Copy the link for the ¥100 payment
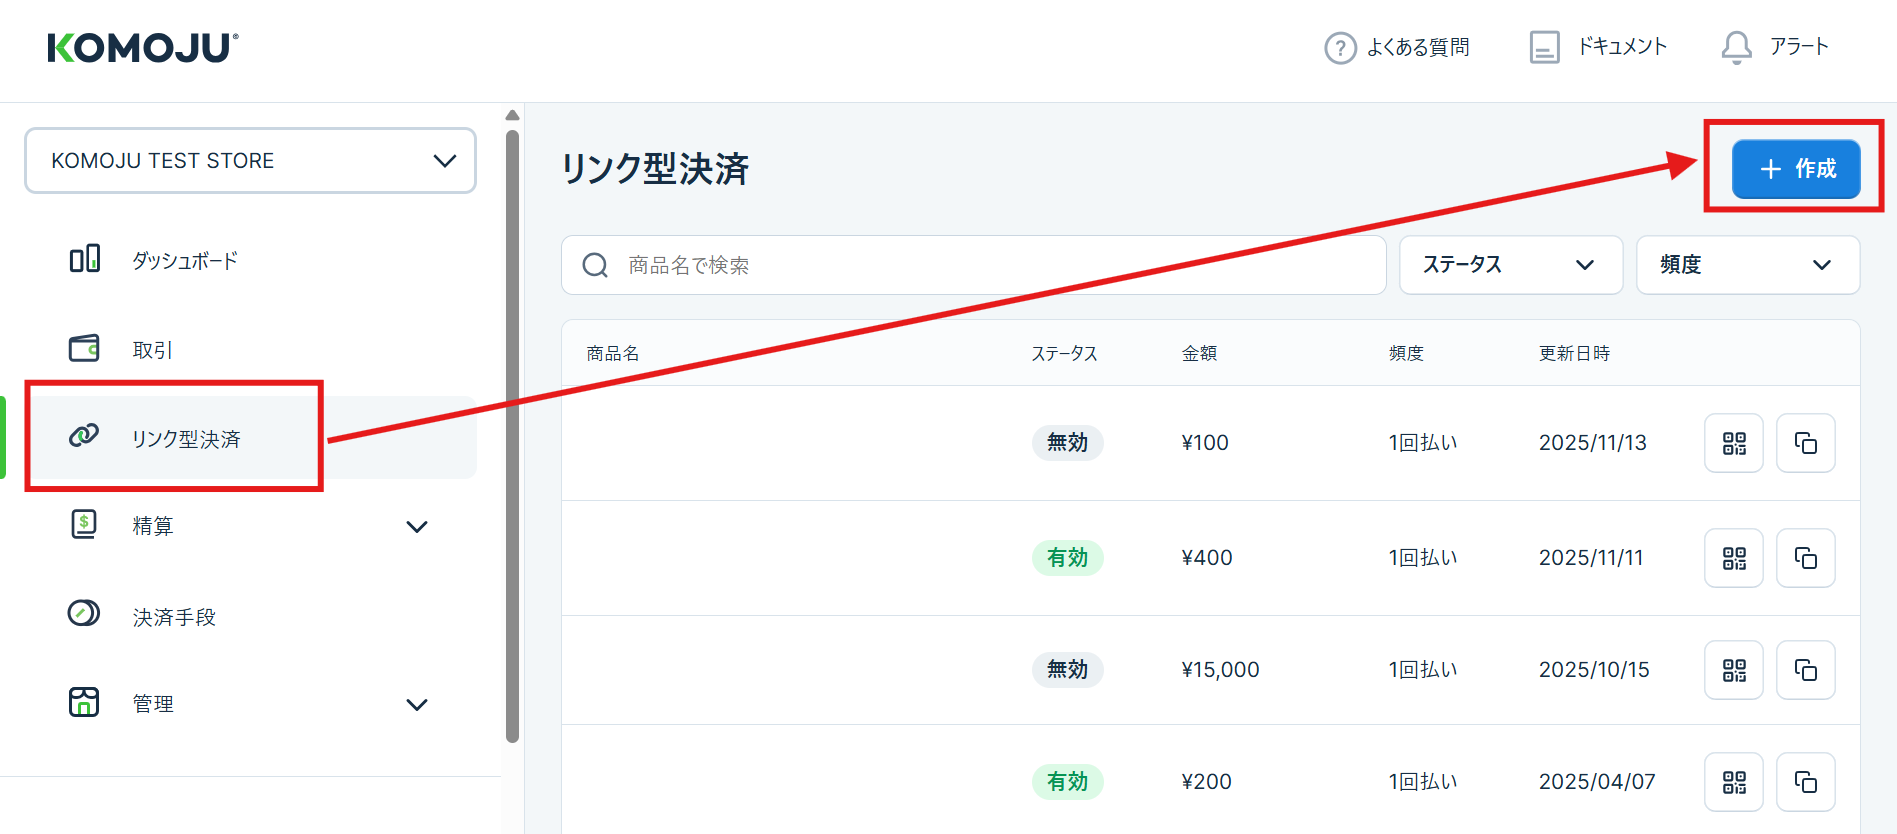This screenshot has height=834, width=1897. pyautogui.click(x=1805, y=443)
